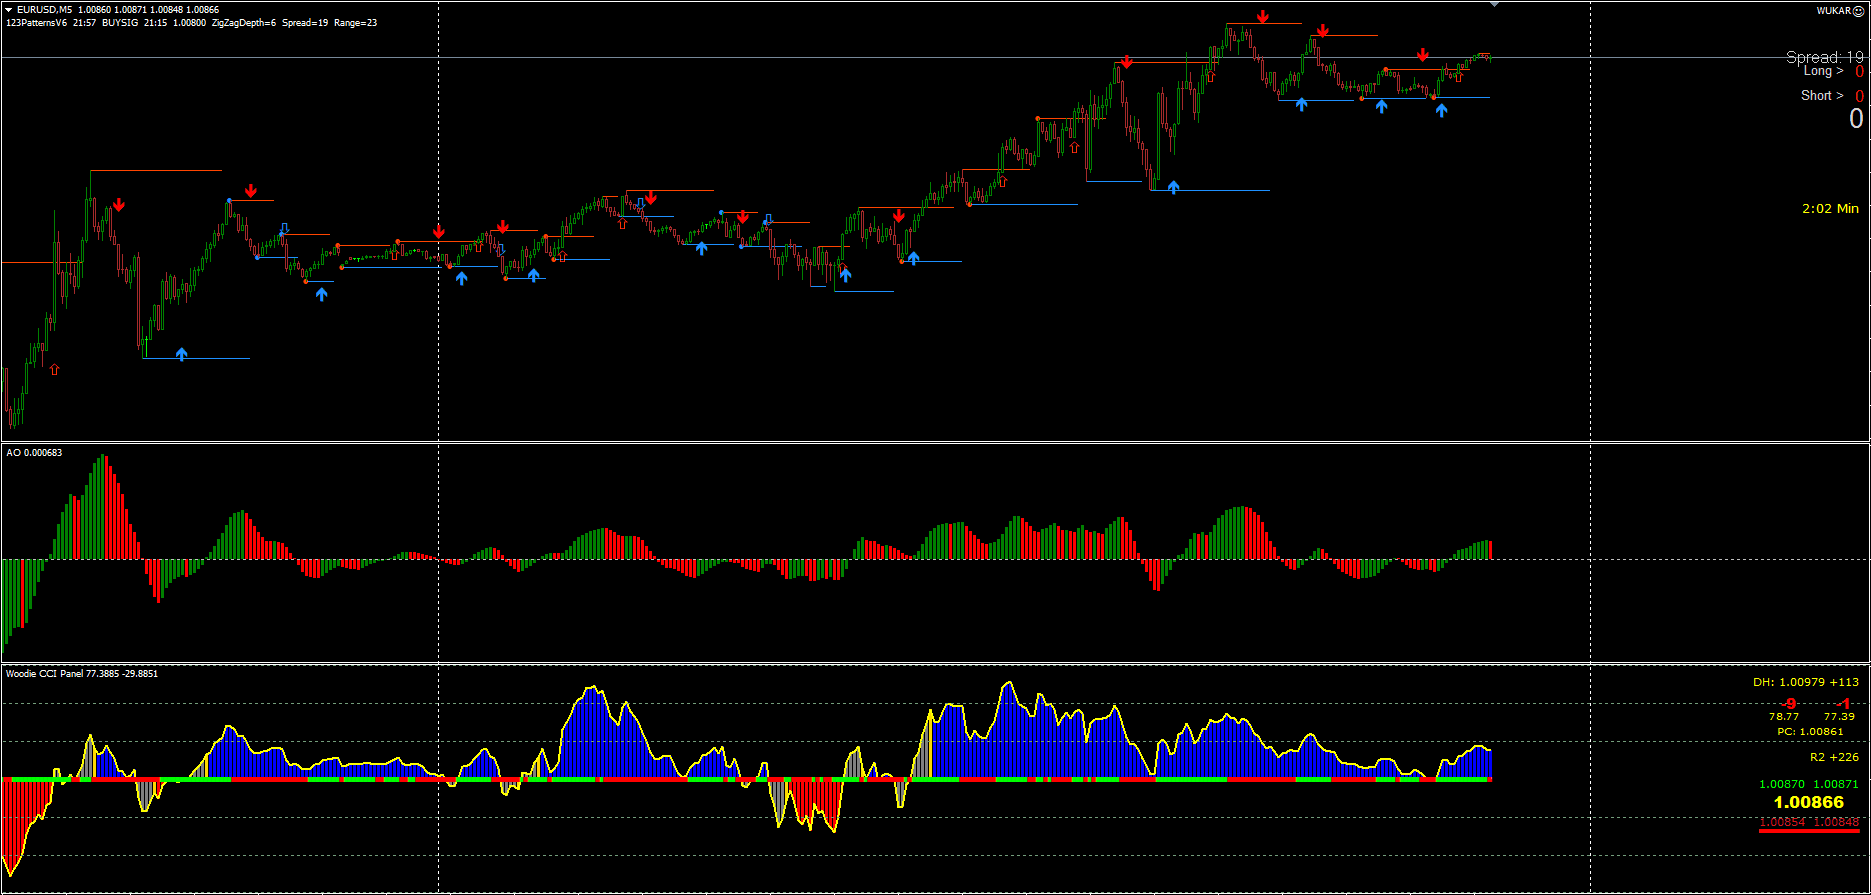
Task: Click the AO 0.000683 indicator label
Action: pos(34,453)
